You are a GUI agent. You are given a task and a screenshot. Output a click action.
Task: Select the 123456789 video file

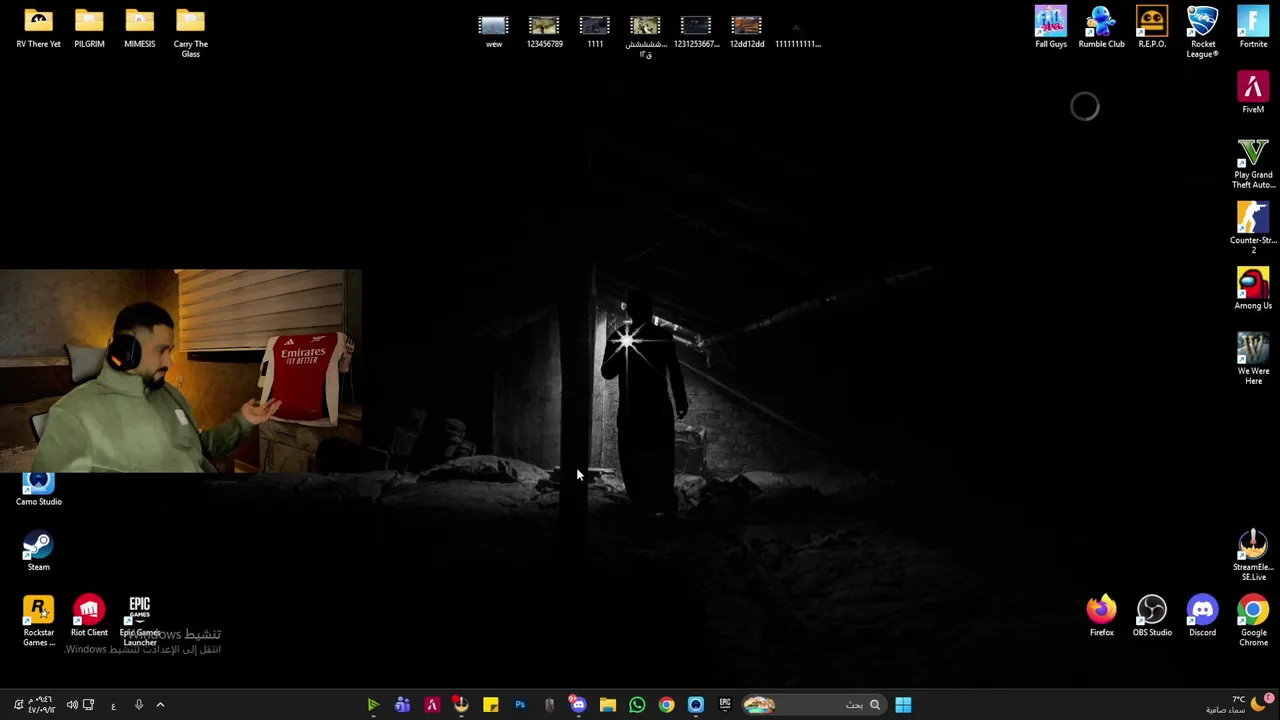[545, 31]
